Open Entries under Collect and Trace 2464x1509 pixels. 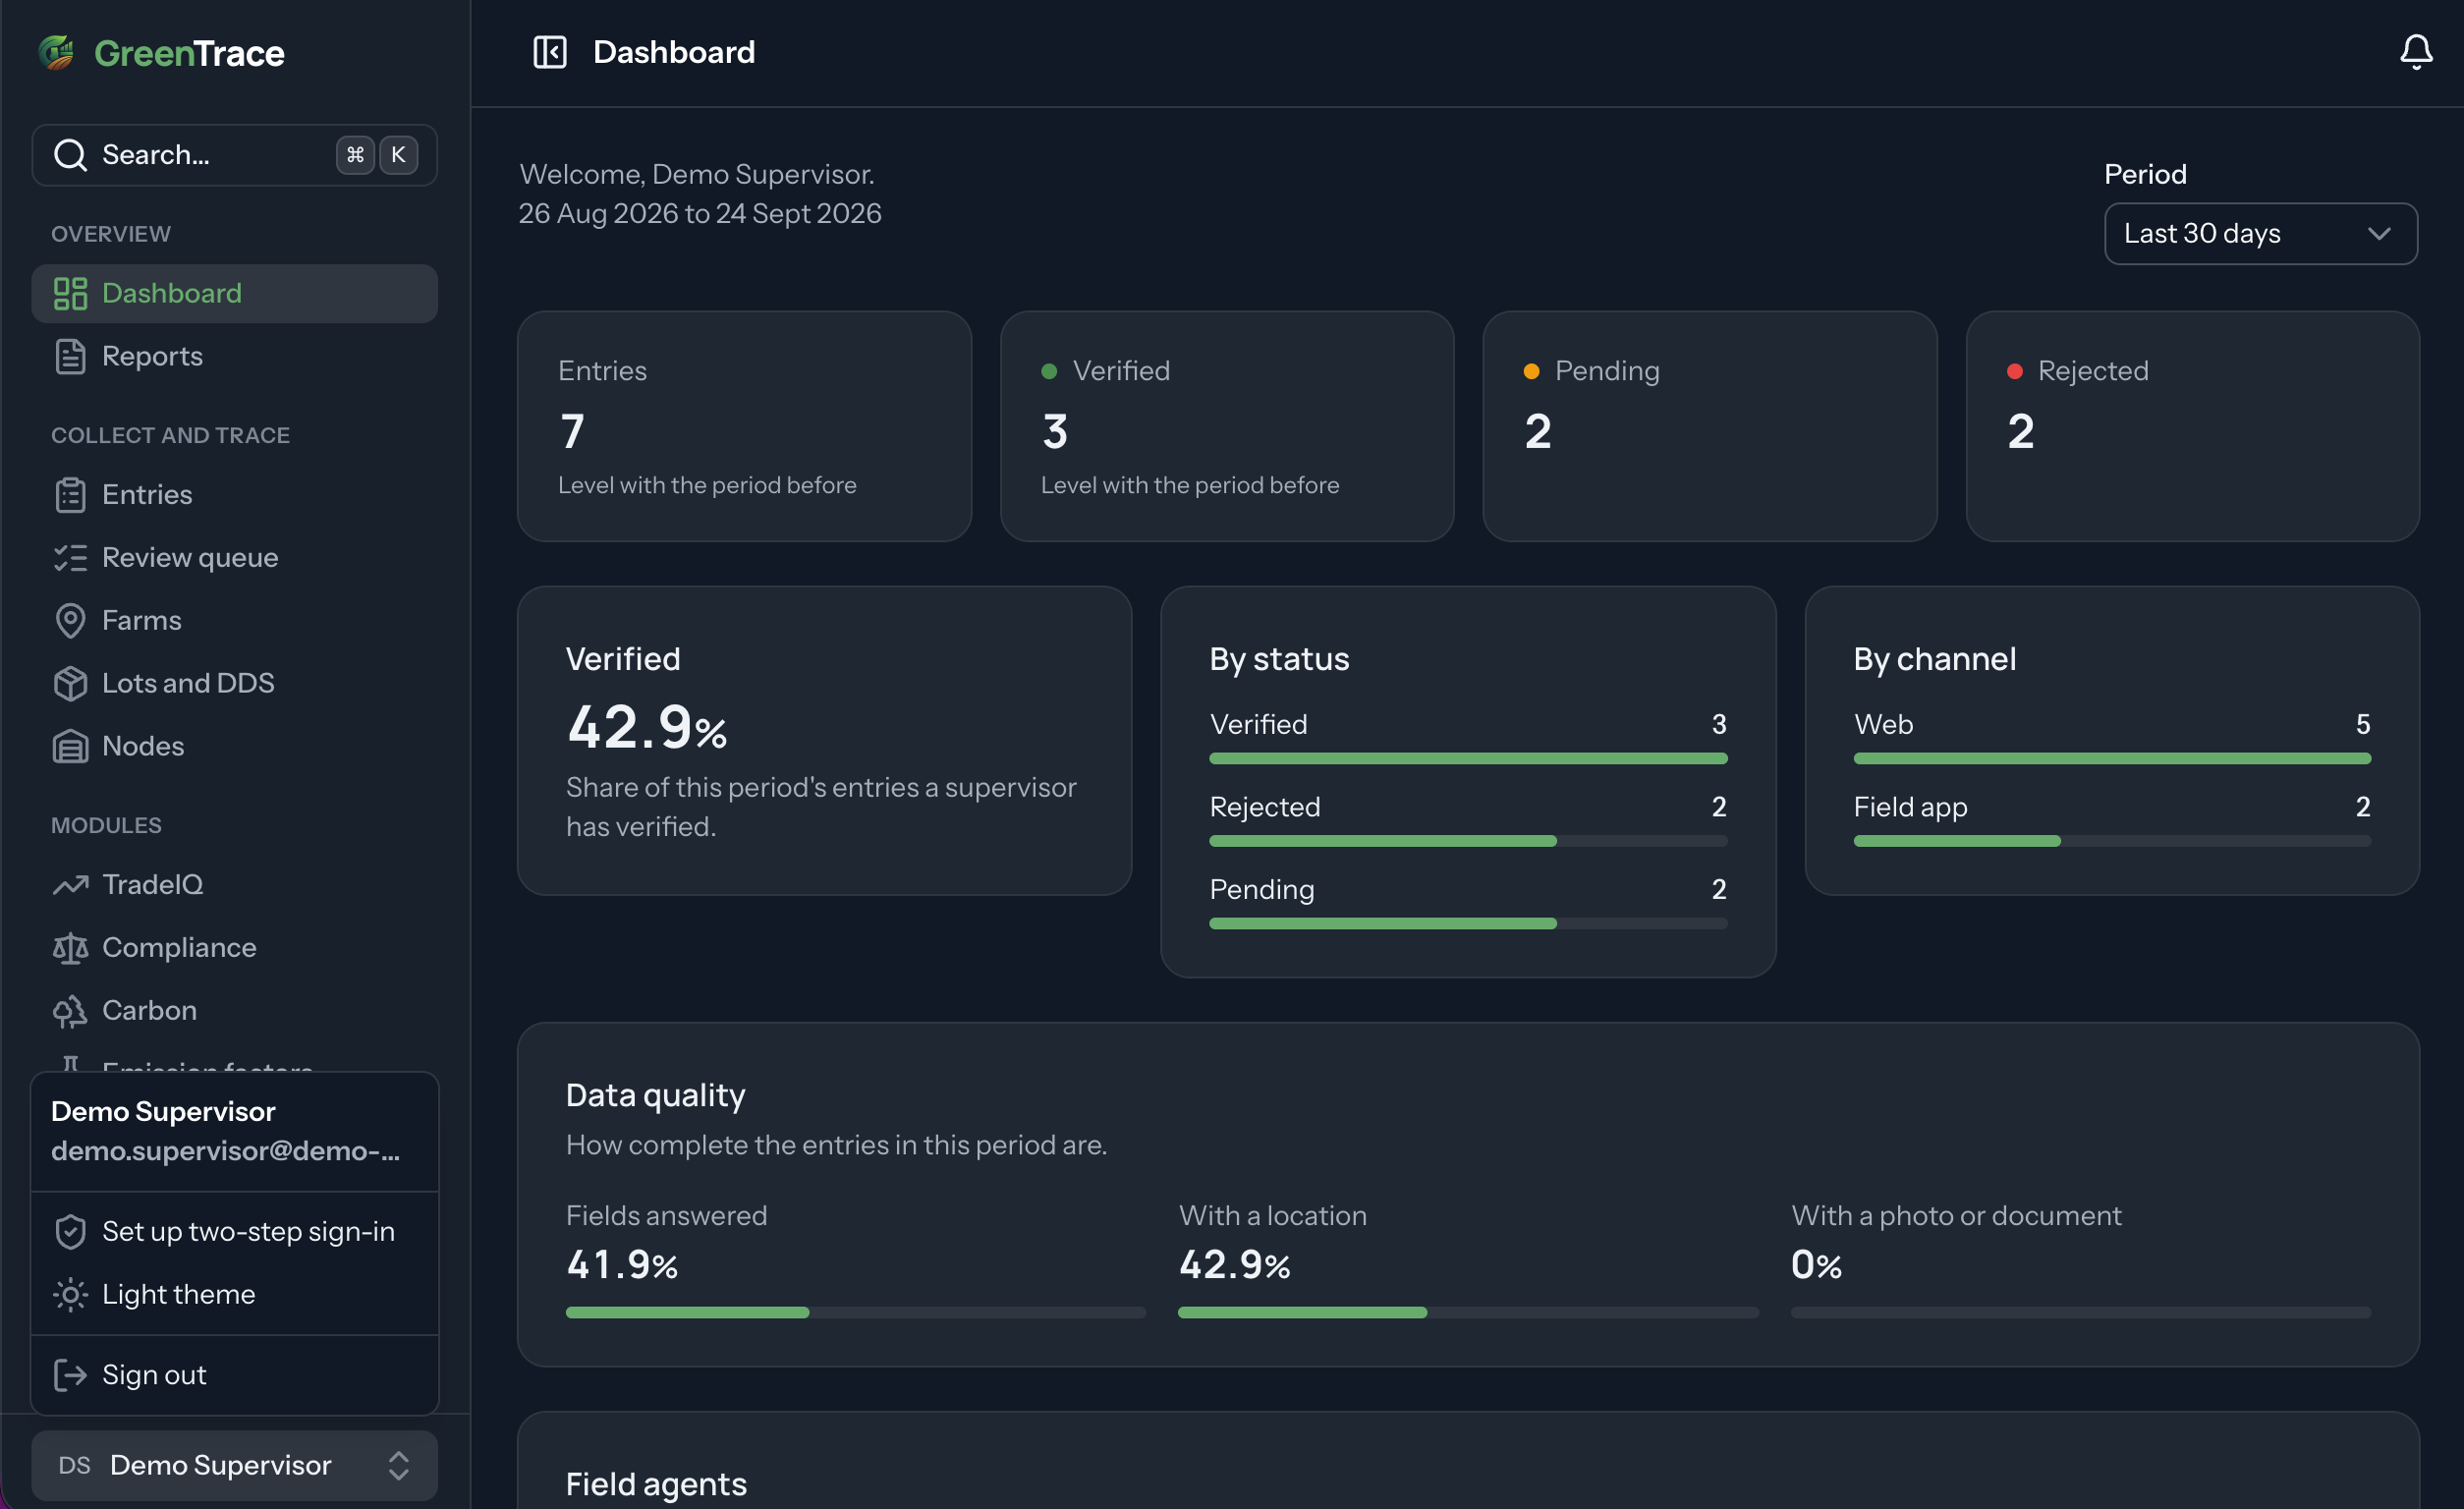[235, 495]
